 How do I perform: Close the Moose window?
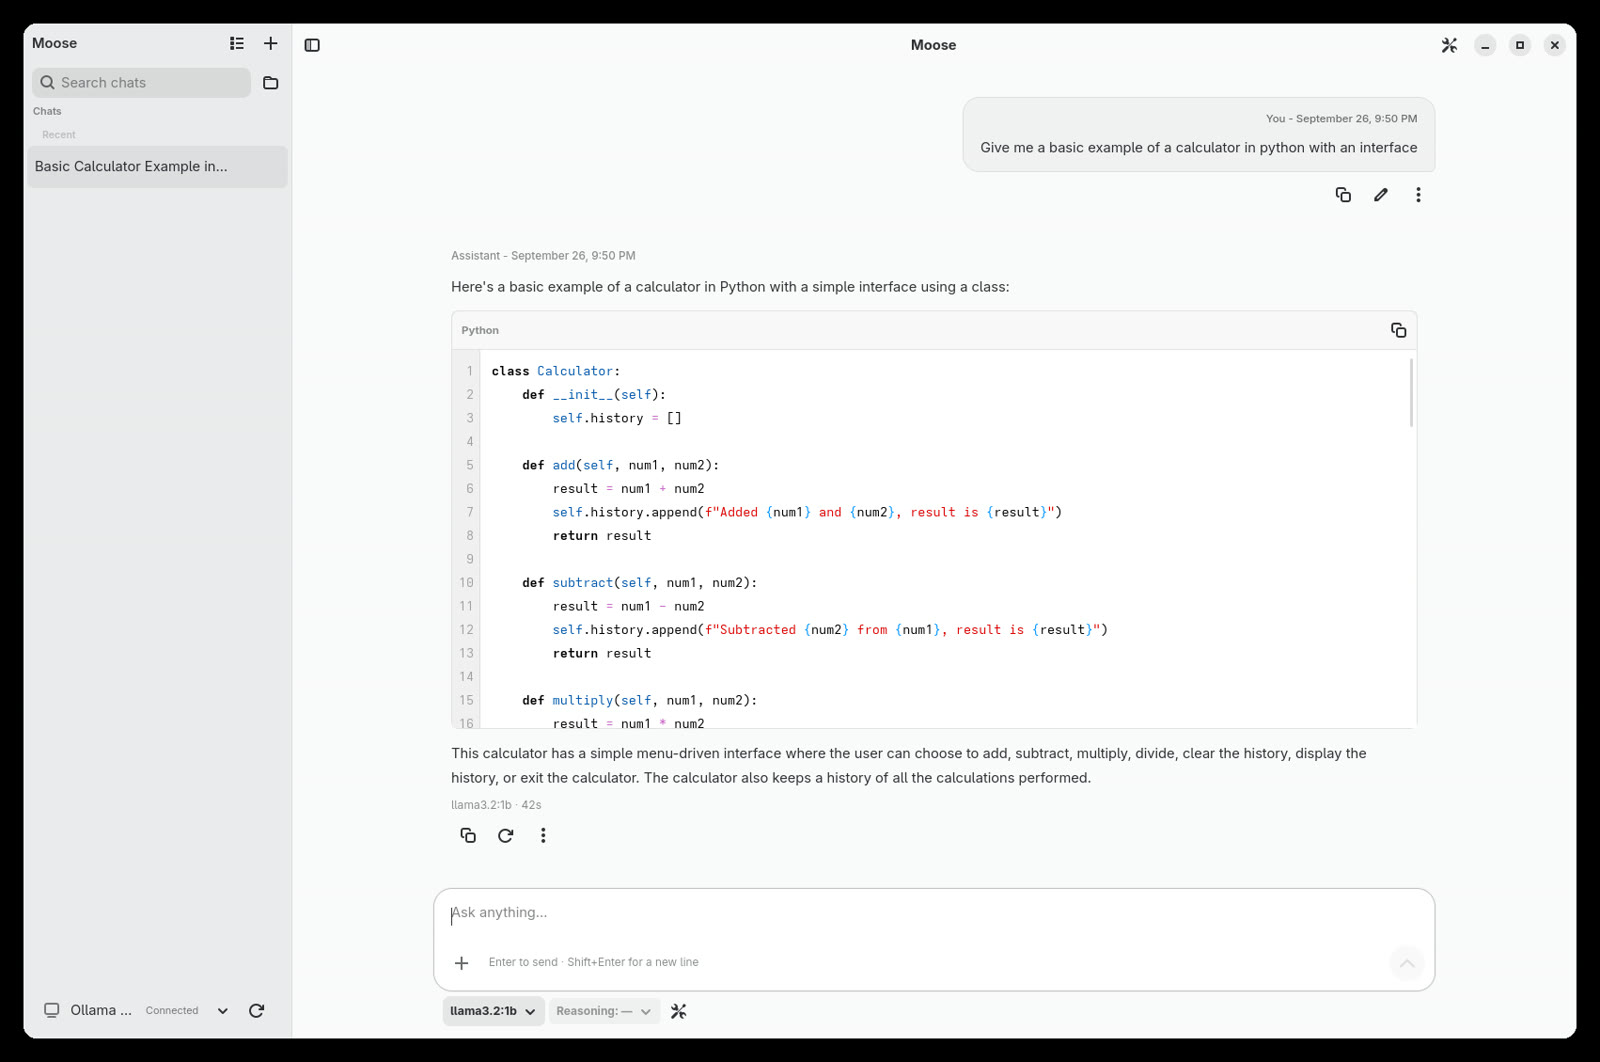[1555, 45]
